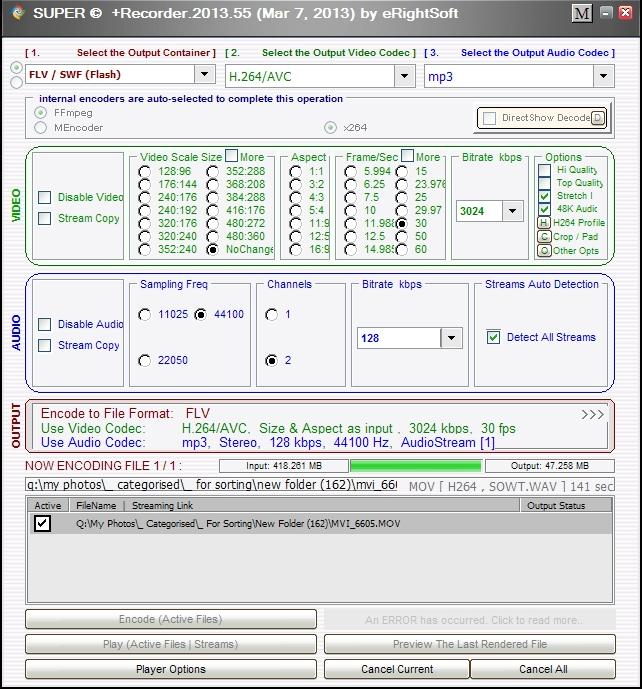
Task: Enable the Hi Quality option
Action: tap(544, 170)
